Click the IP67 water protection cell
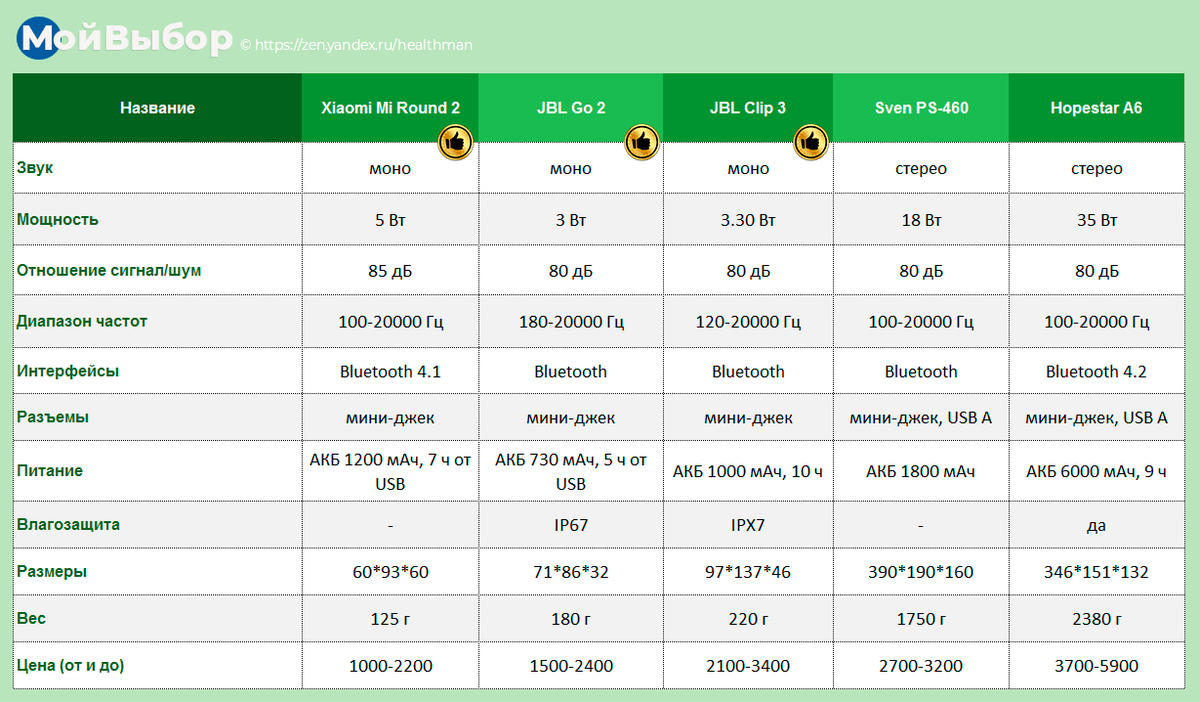 point(571,524)
